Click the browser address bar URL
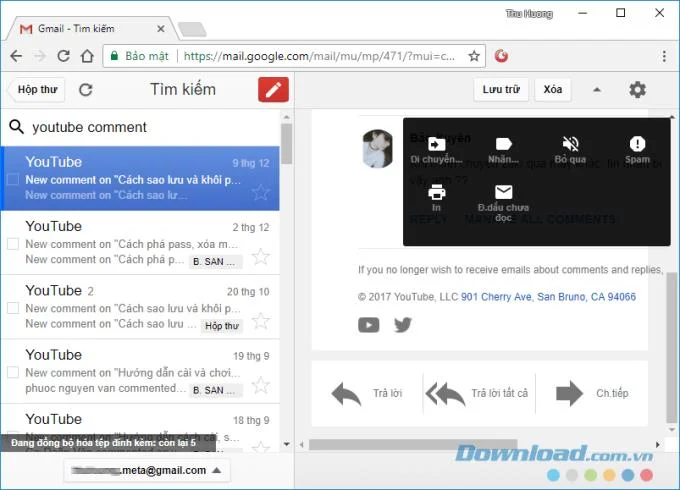Image resolution: width=680 pixels, height=490 pixels. tap(319, 56)
